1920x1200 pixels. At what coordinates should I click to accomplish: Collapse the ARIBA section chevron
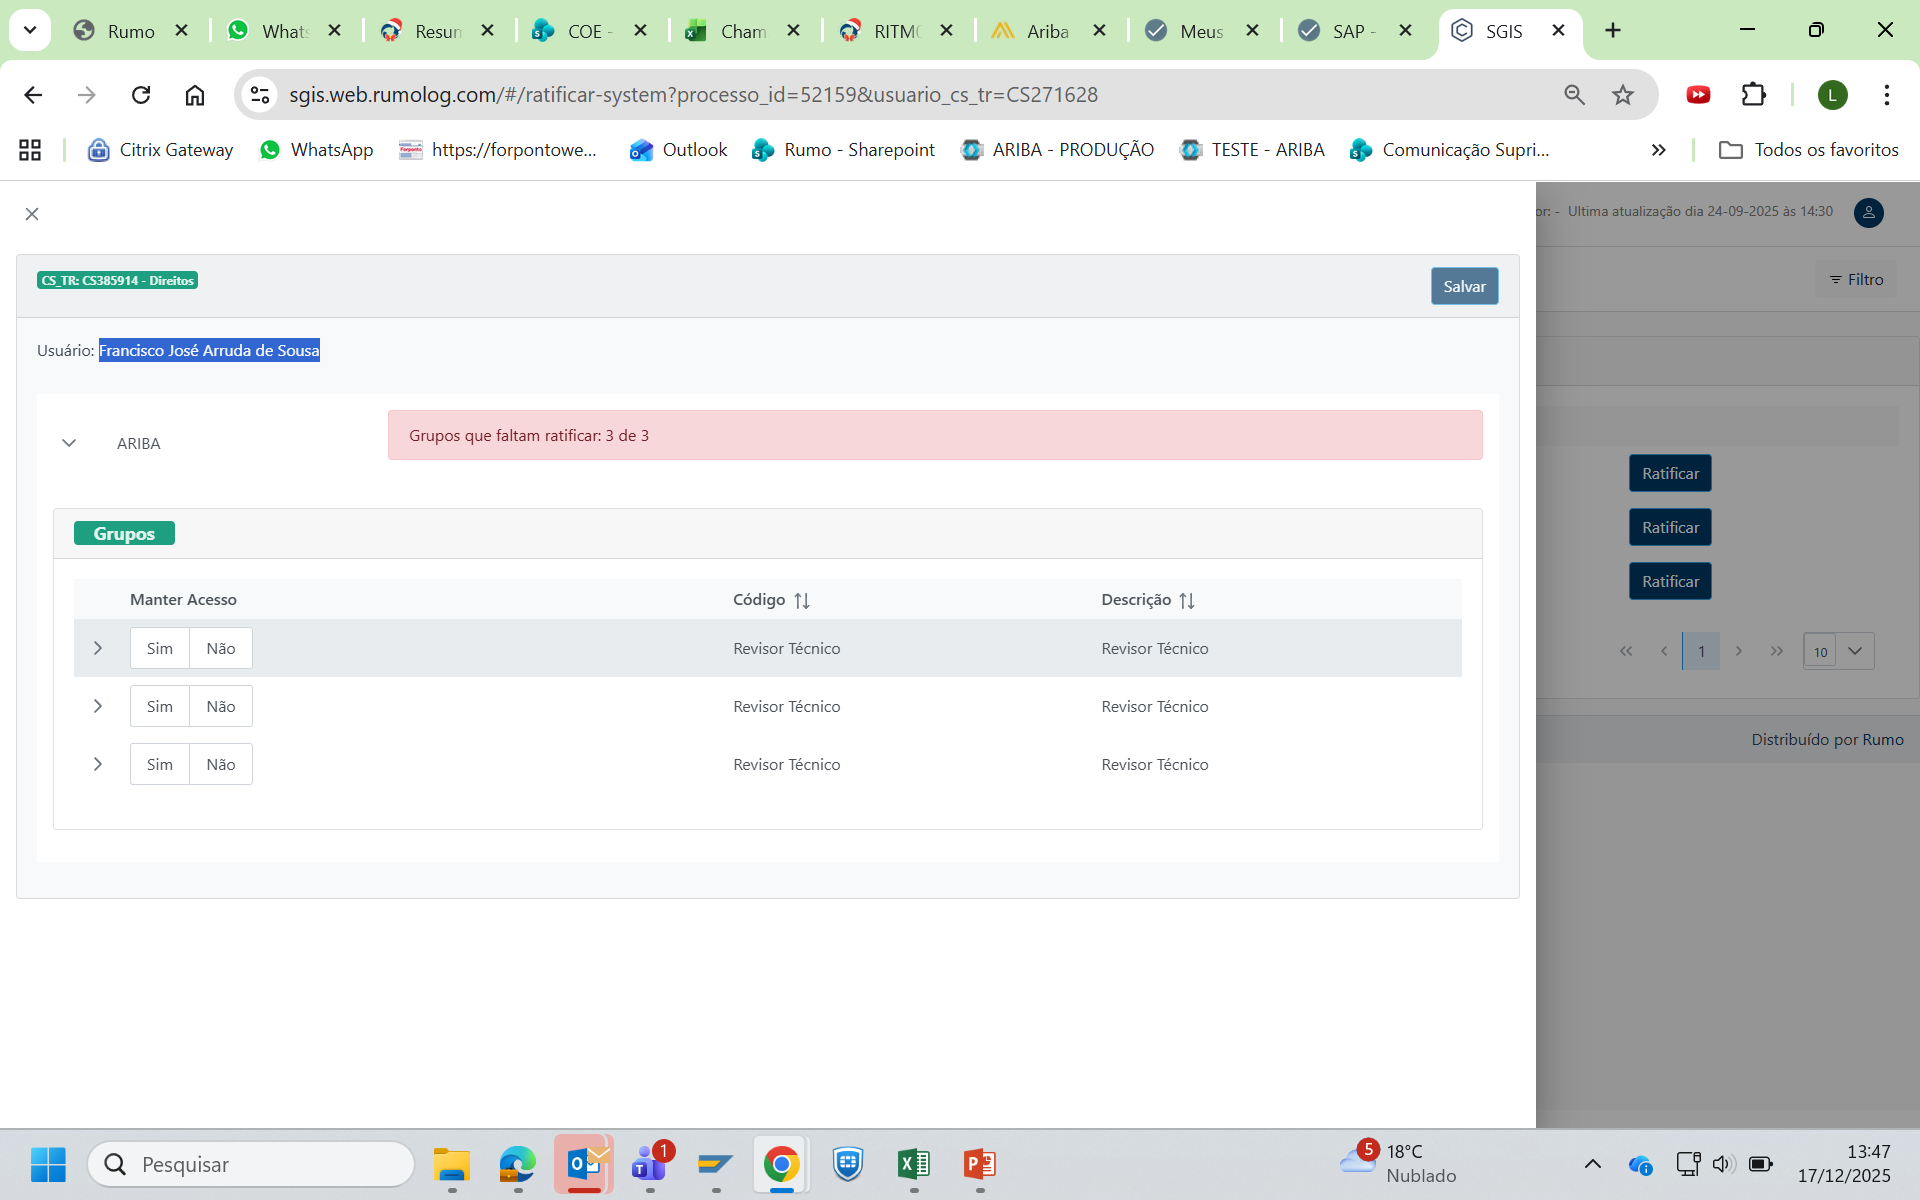point(69,443)
